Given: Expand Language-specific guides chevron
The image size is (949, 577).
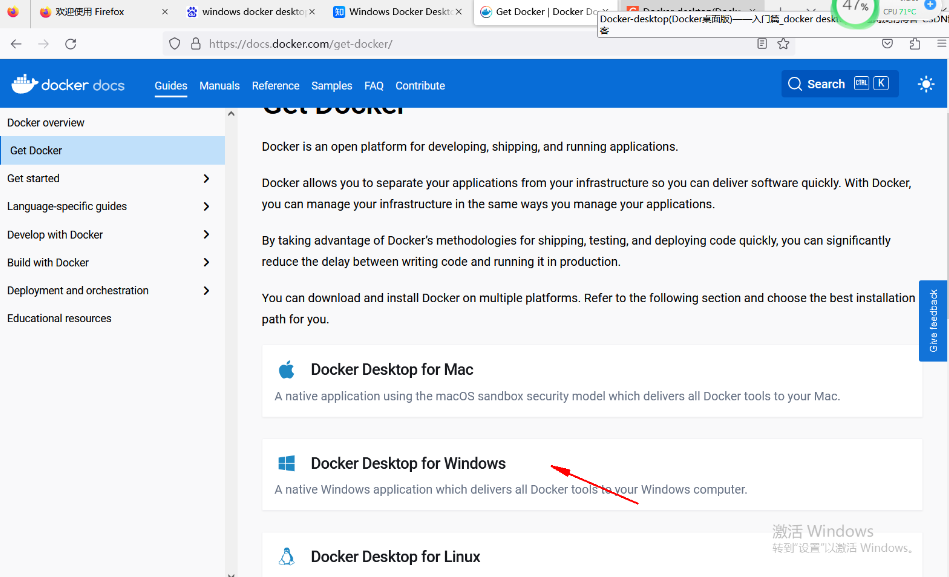Looking at the screenshot, I should click(x=206, y=206).
